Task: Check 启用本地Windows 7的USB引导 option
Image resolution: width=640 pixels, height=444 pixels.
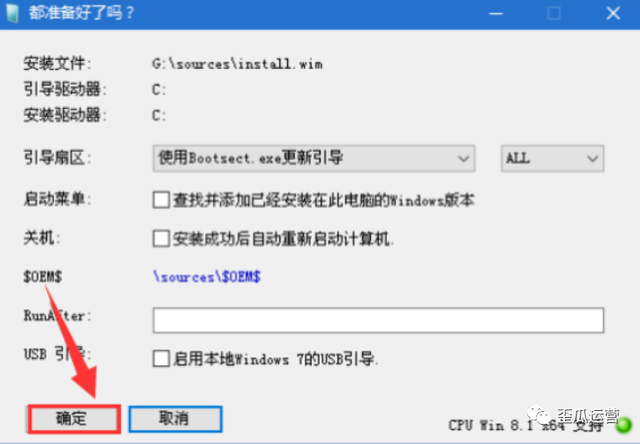Action: point(161,359)
